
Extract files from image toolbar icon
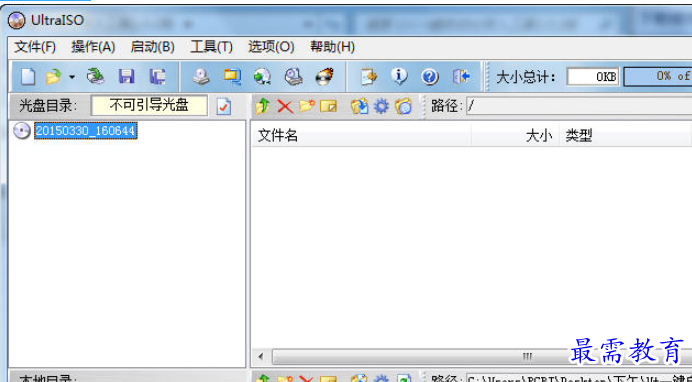360,106
